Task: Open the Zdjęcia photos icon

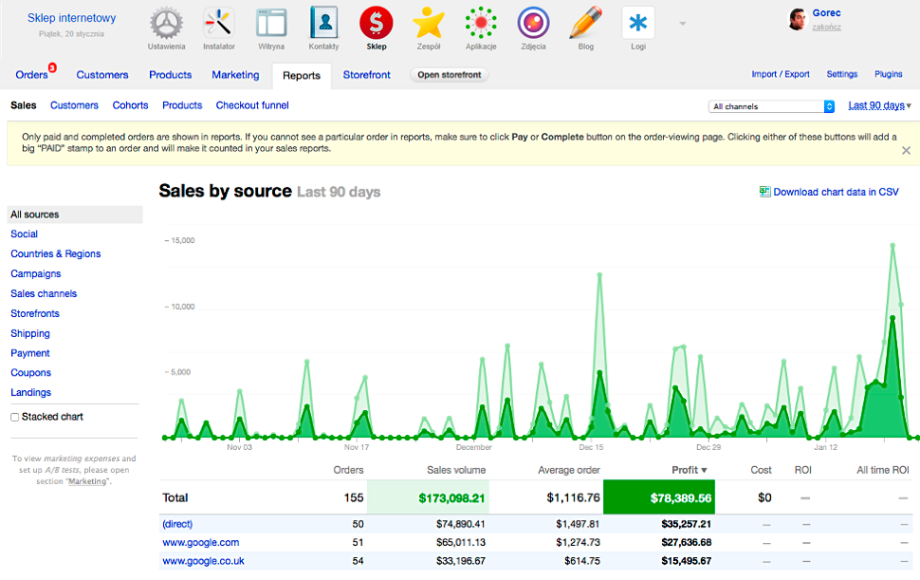Action: [x=533, y=24]
